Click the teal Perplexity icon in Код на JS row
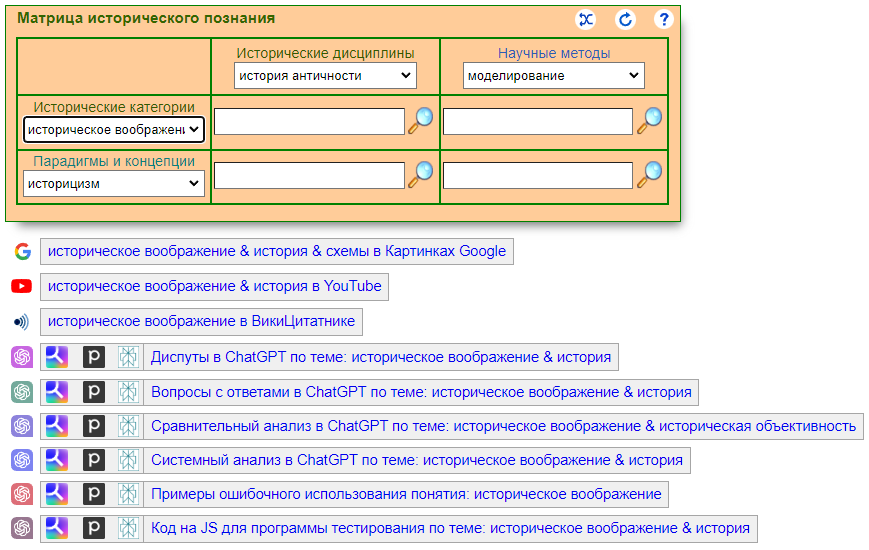This screenshot has height=550, width=869. (x=128, y=528)
